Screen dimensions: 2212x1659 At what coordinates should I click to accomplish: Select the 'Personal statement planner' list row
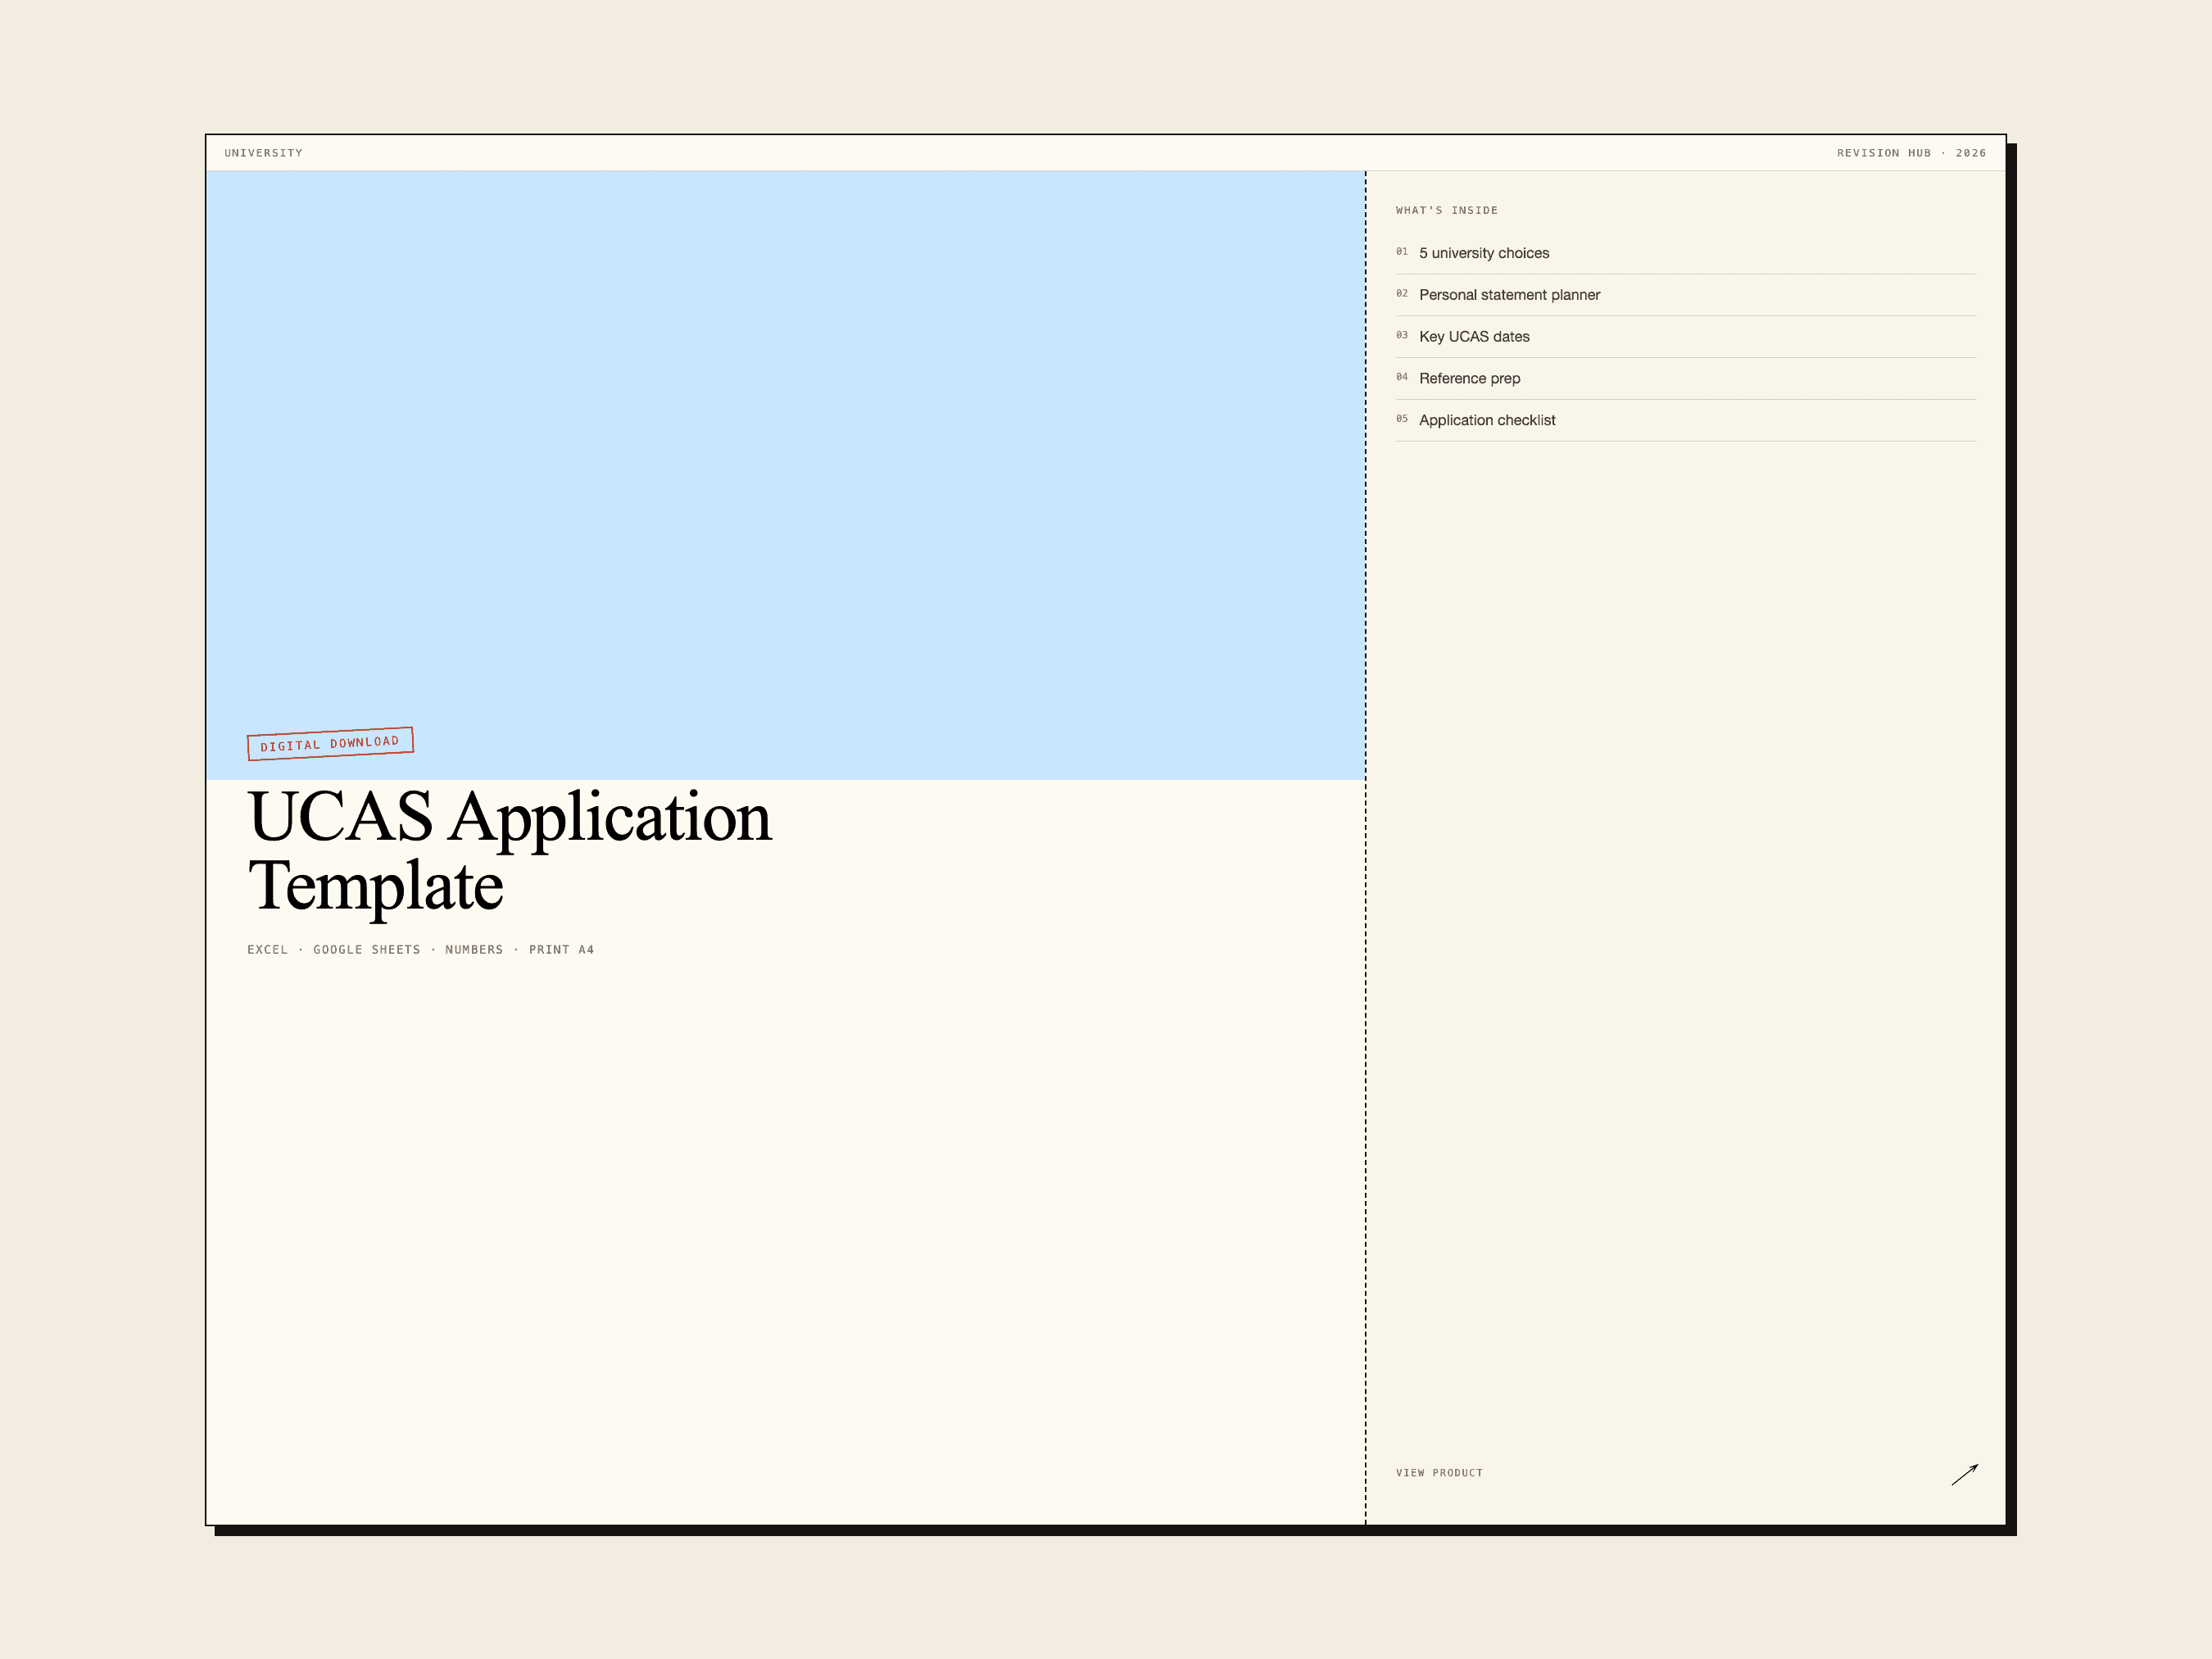tap(1685, 295)
